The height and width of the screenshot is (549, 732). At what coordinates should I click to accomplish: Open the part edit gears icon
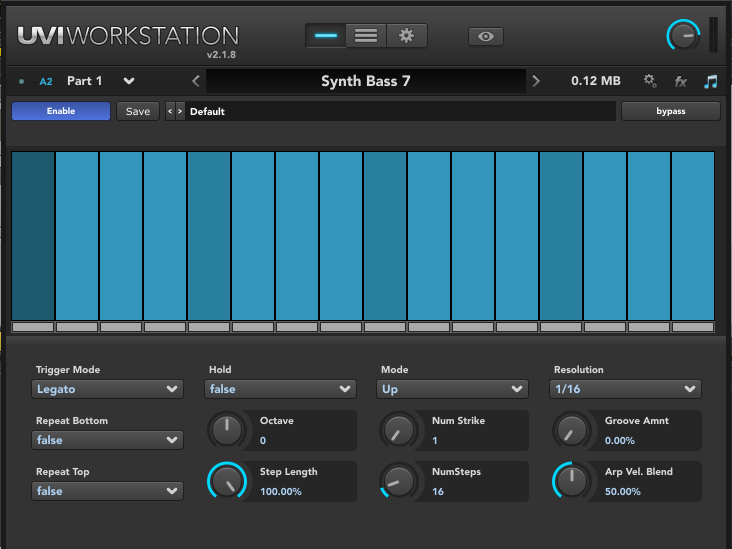[x=650, y=81]
